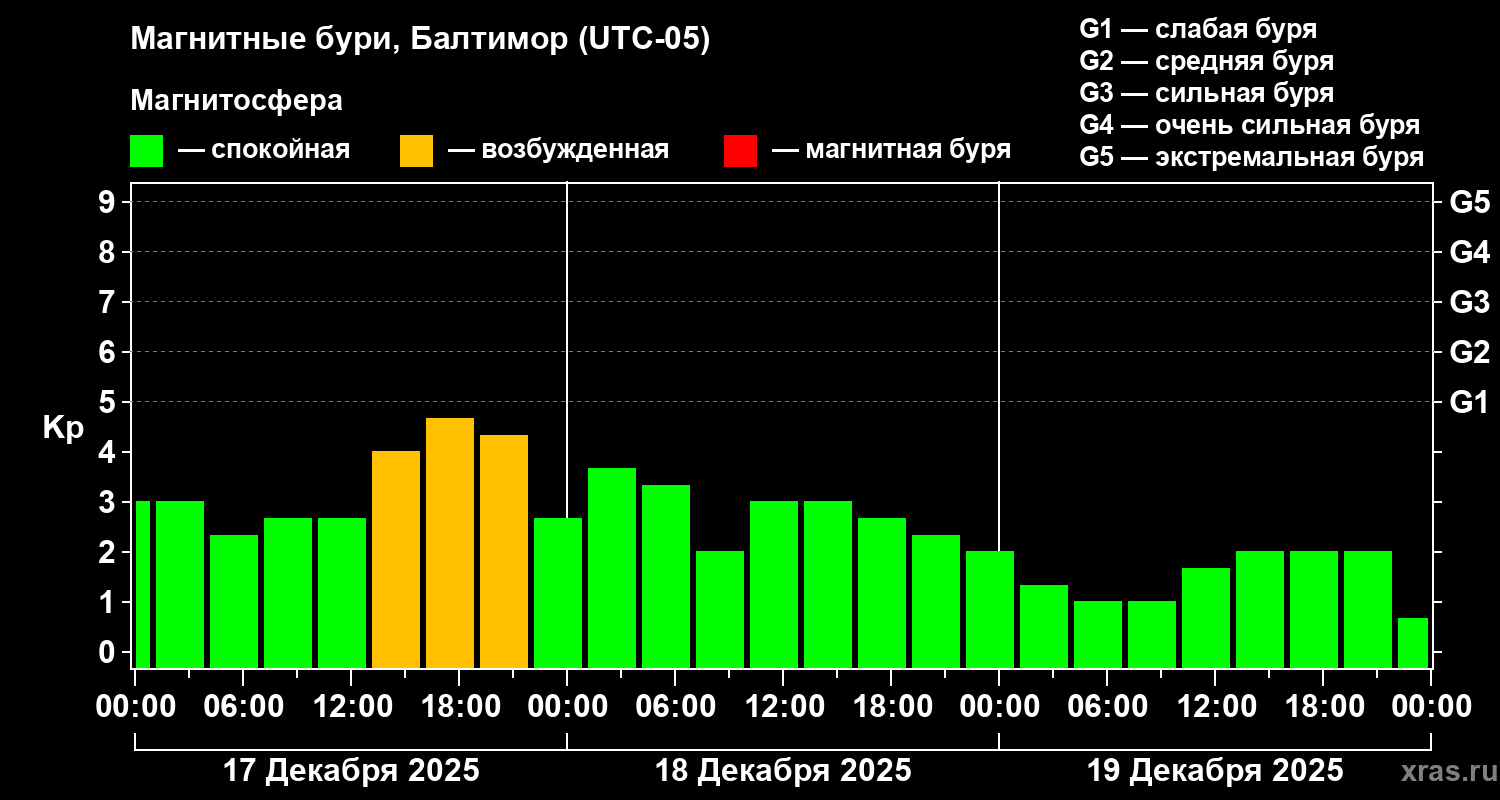
Task: Click the orange 'возбужденная' legend swatch
Action: 416,151
